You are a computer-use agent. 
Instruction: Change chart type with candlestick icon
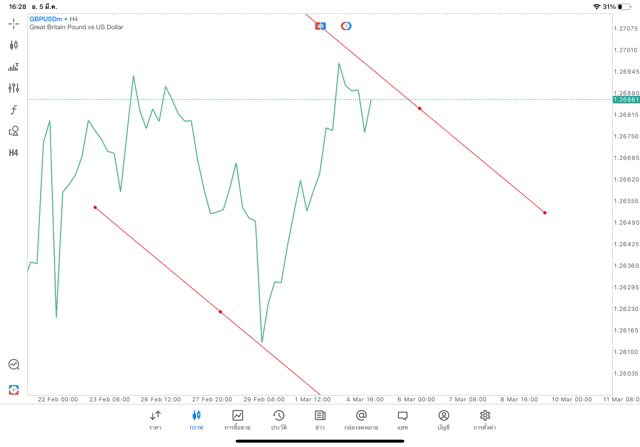(x=13, y=45)
